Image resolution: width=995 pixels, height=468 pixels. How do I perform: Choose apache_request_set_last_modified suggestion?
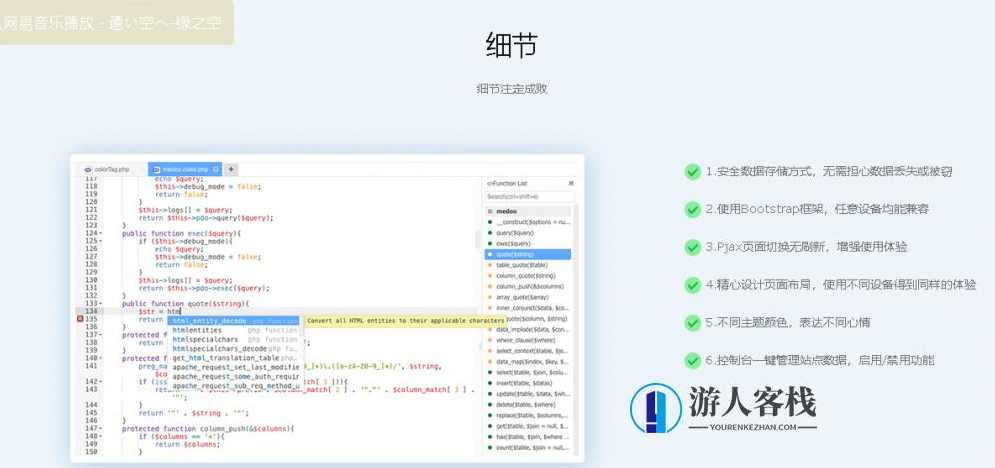tap(234, 367)
